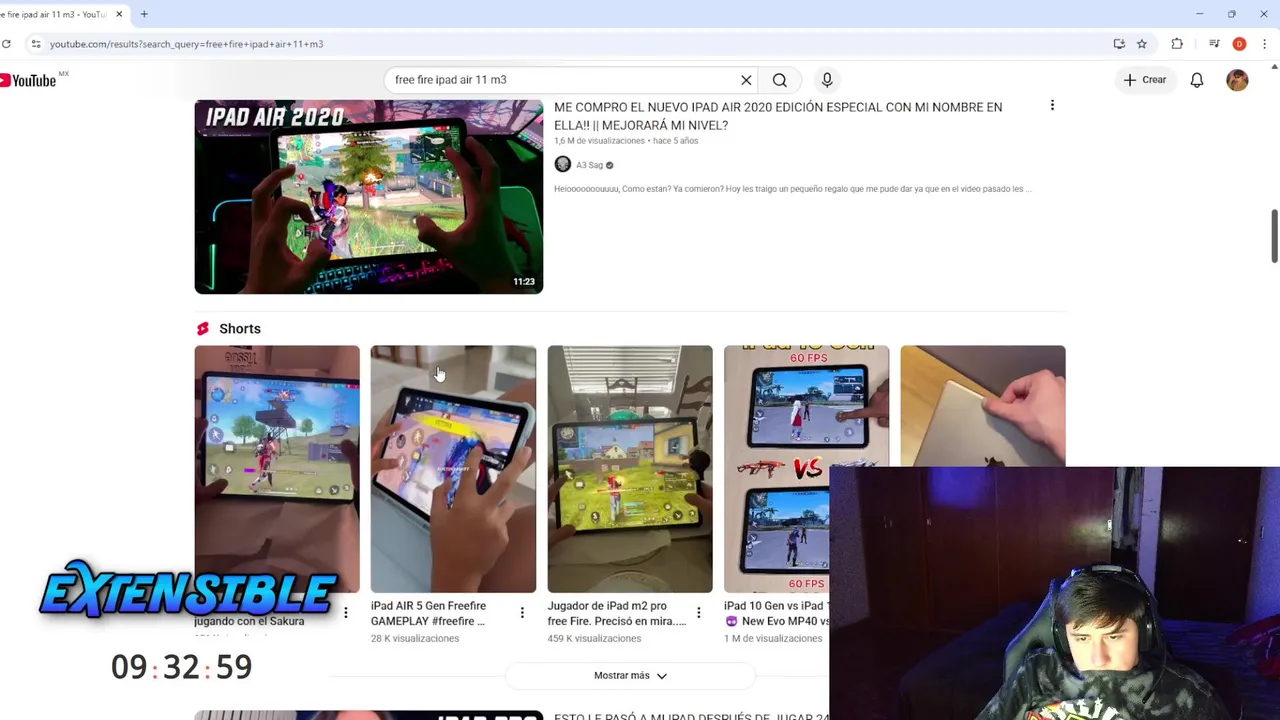Open the YouTube account avatar menu
The image size is (1280, 720).
tap(1238, 80)
